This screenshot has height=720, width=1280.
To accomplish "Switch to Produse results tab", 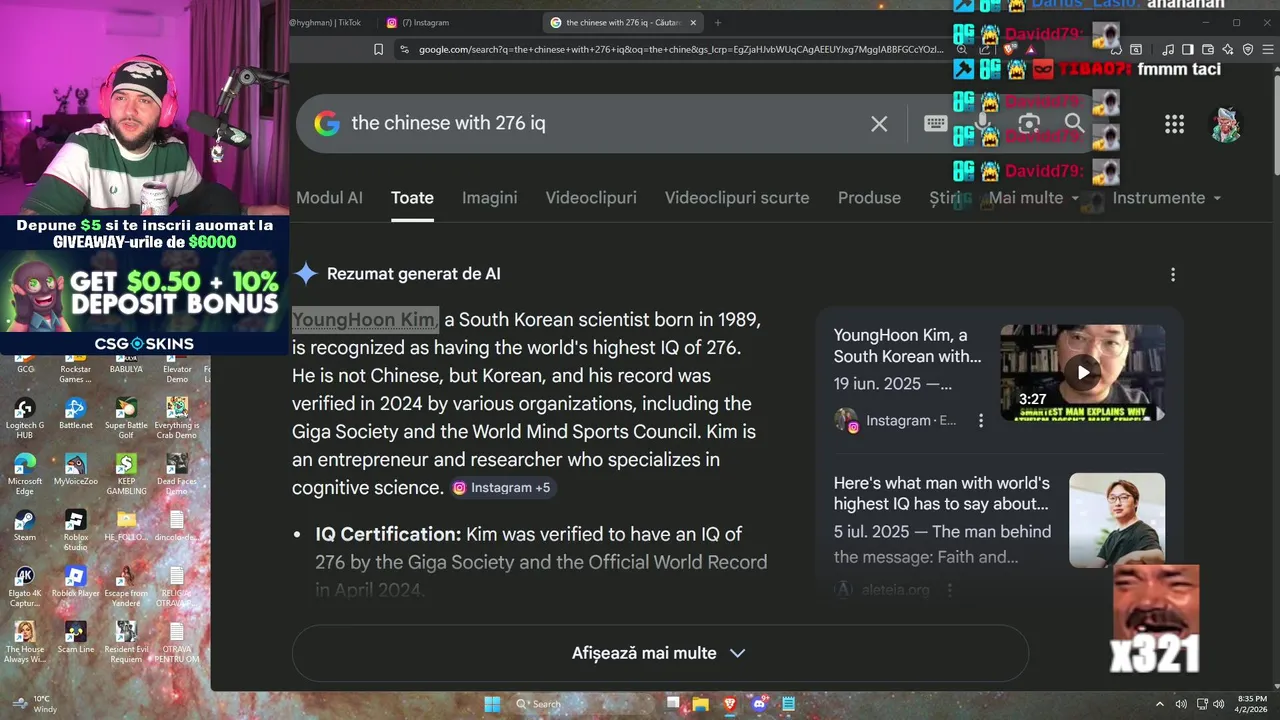I will pos(869,198).
